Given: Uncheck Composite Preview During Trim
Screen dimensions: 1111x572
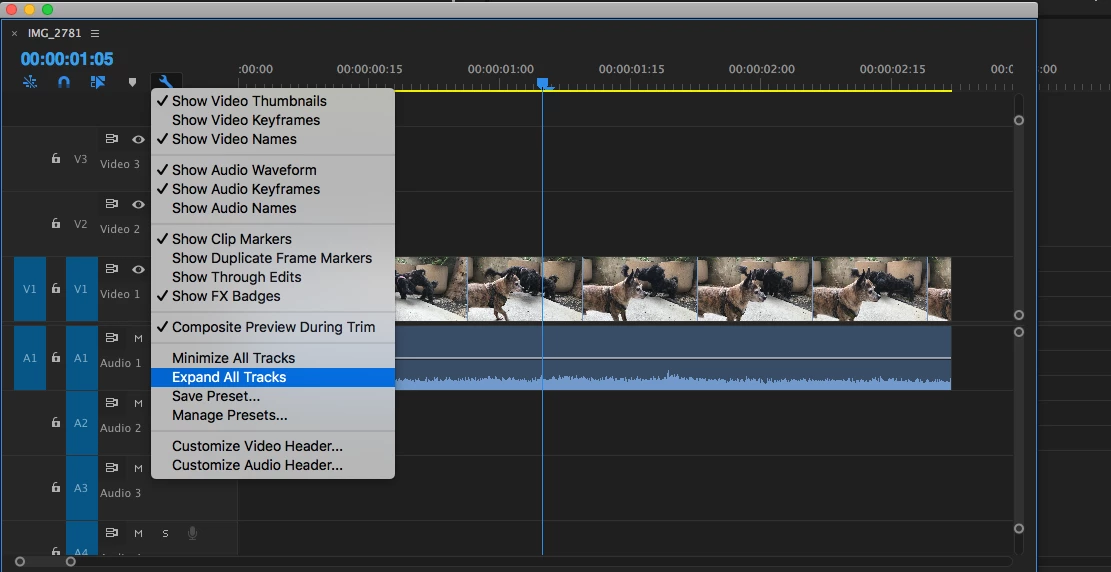Looking at the screenshot, I should click(273, 327).
